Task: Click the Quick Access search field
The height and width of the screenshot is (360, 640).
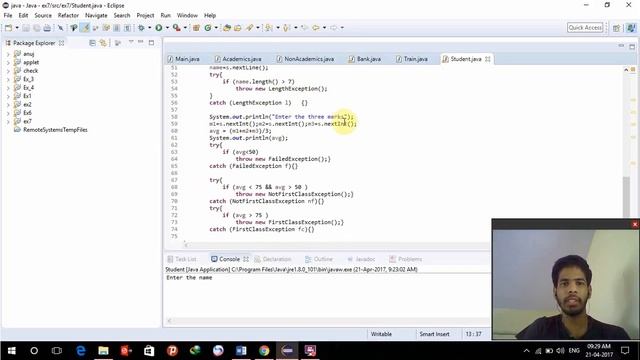Action: pos(585,28)
